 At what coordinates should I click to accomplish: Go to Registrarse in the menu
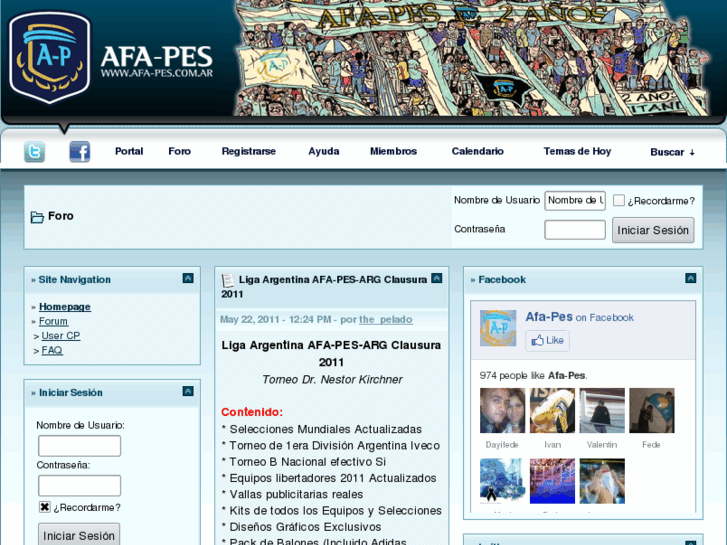[x=249, y=151]
